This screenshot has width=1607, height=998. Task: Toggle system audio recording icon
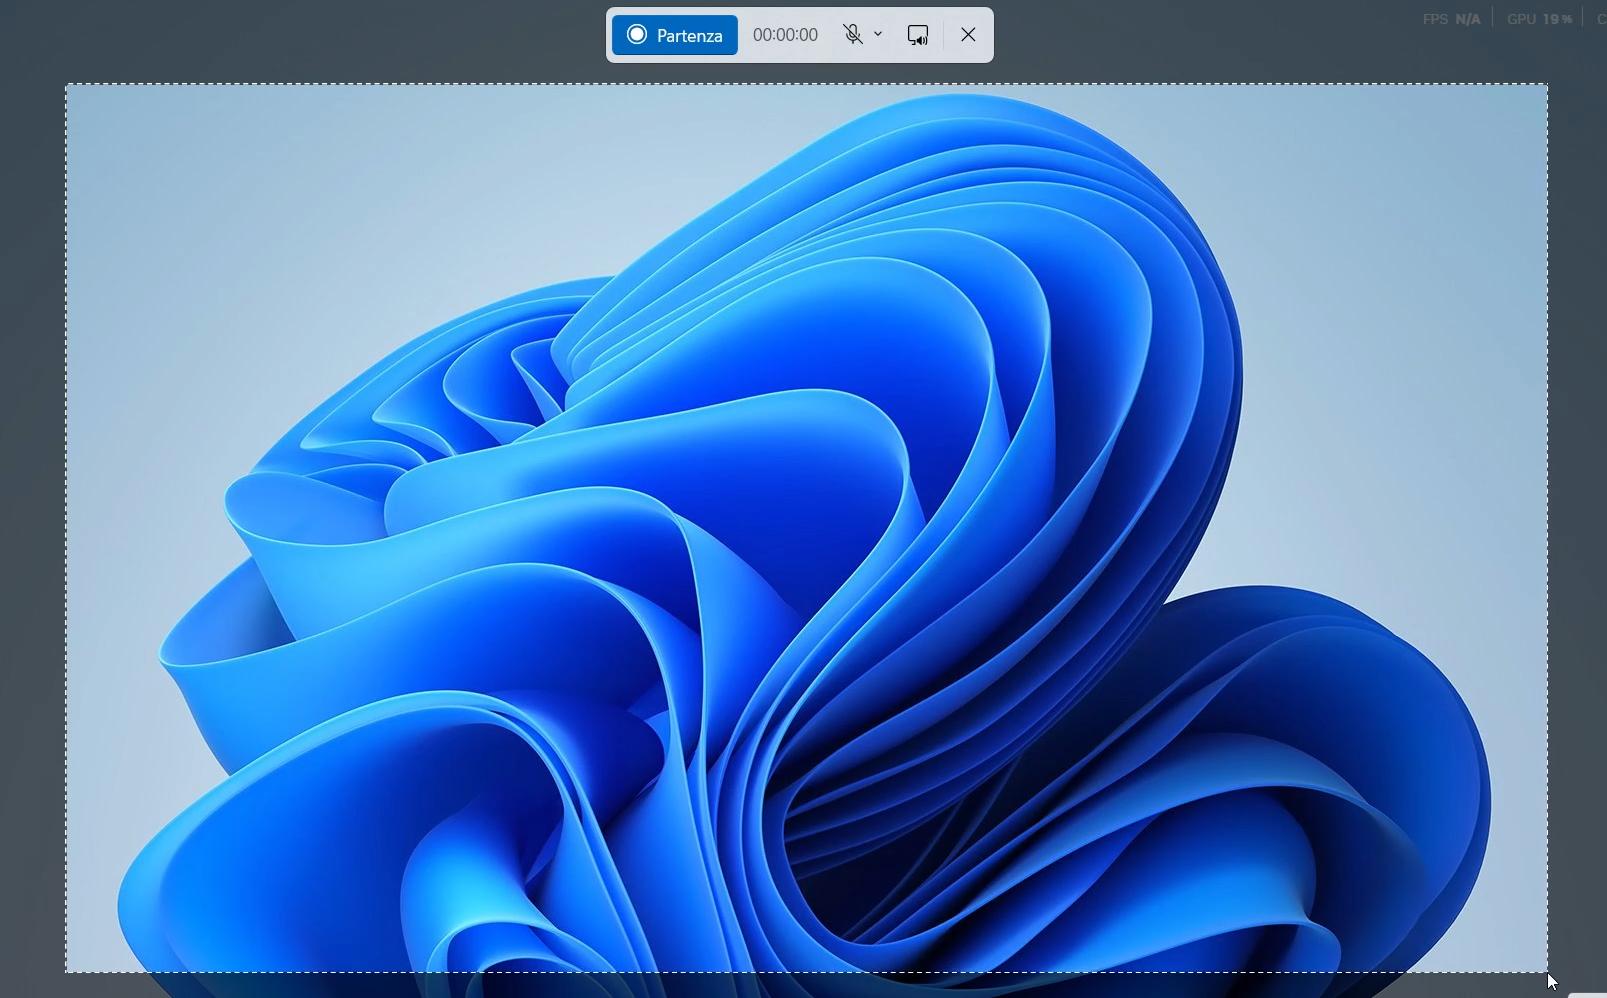(917, 35)
